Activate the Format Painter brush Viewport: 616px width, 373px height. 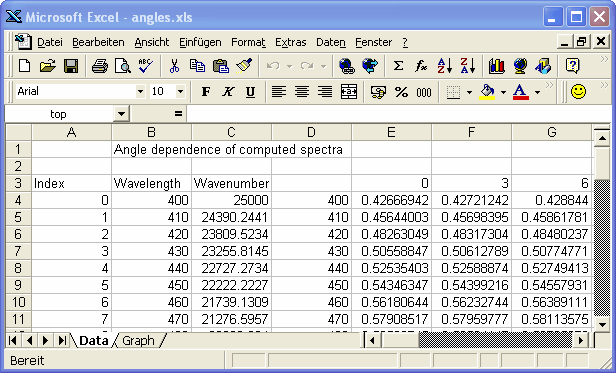pos(244,66)
